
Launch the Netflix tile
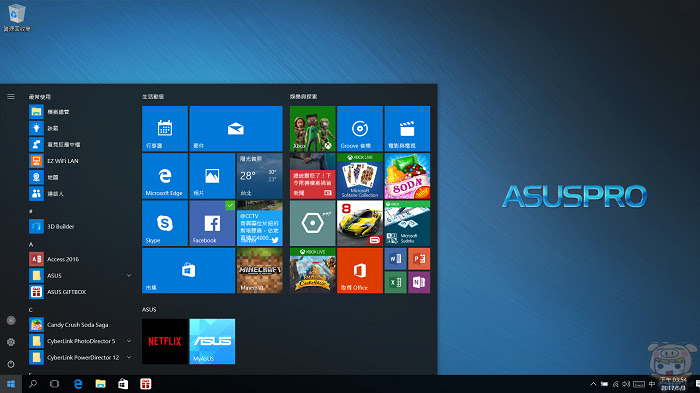click(165, 341)
